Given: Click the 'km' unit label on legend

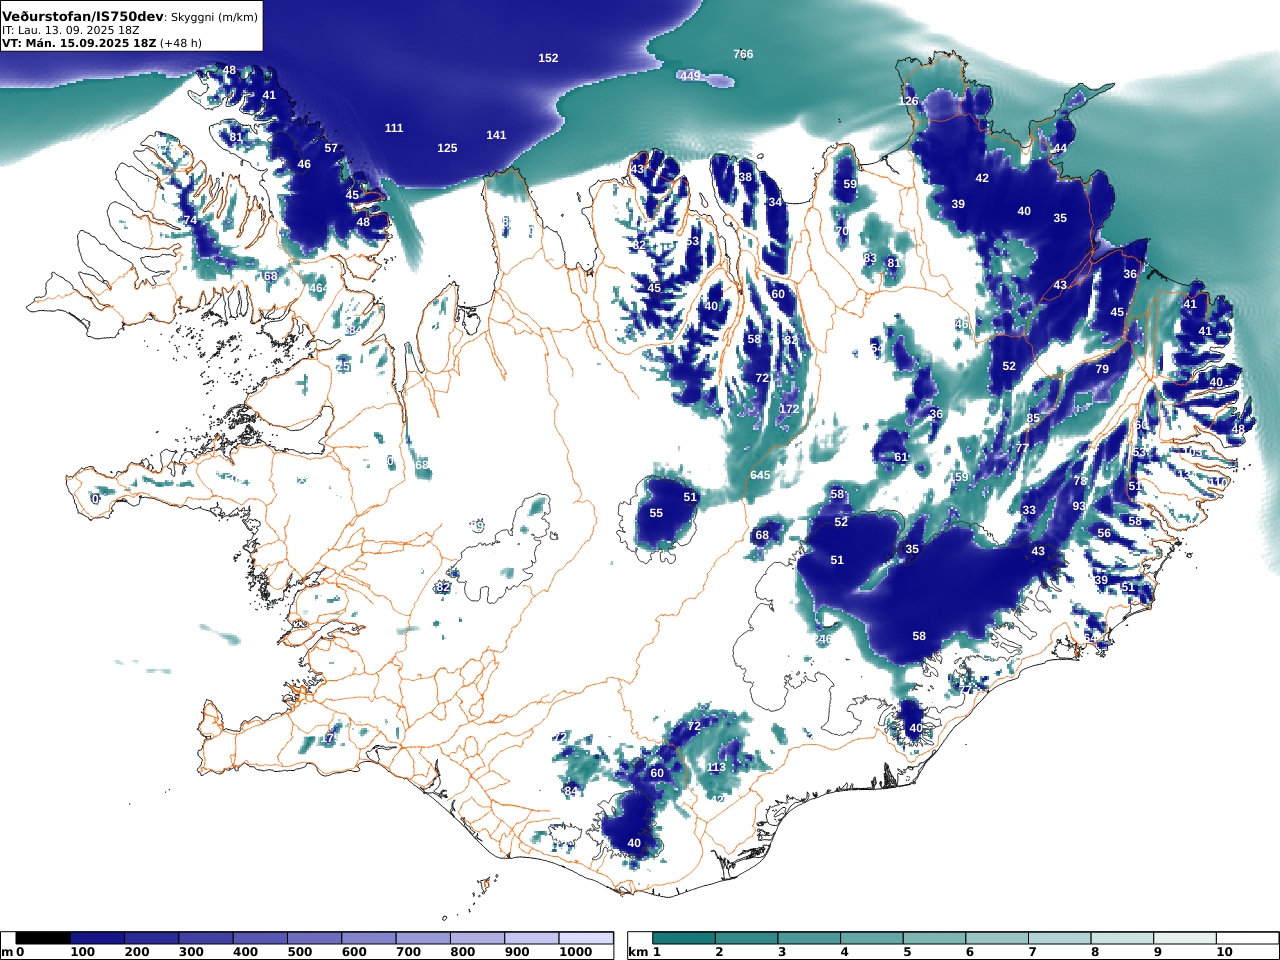Looking at the screenshot, I should pyautogui.click(x=638, y=952).
